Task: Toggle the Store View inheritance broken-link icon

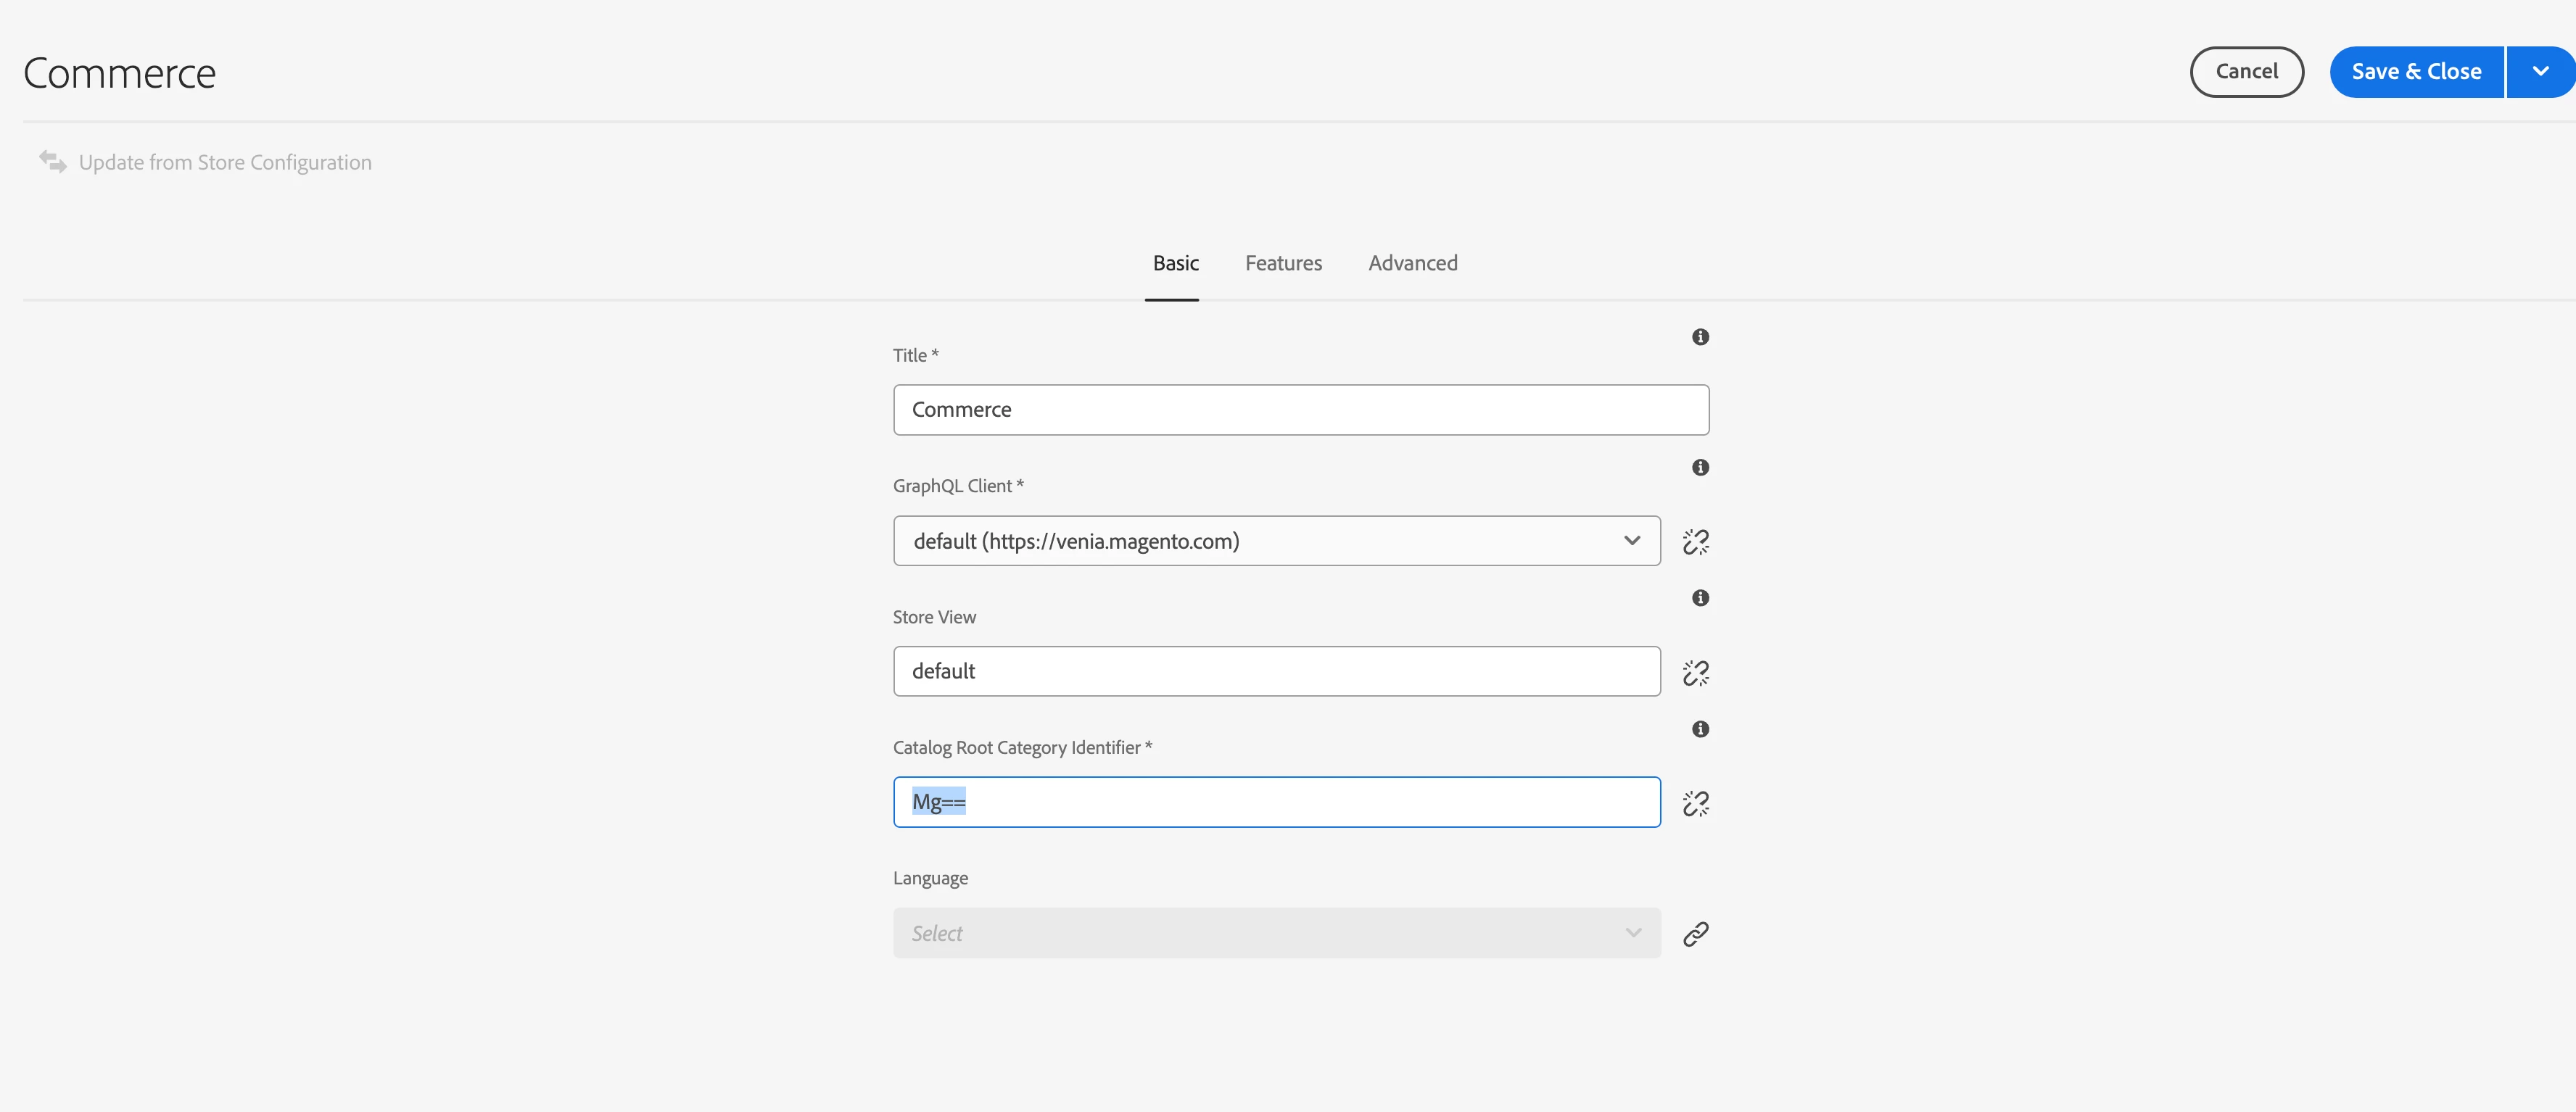Action: pos(1695,673)
